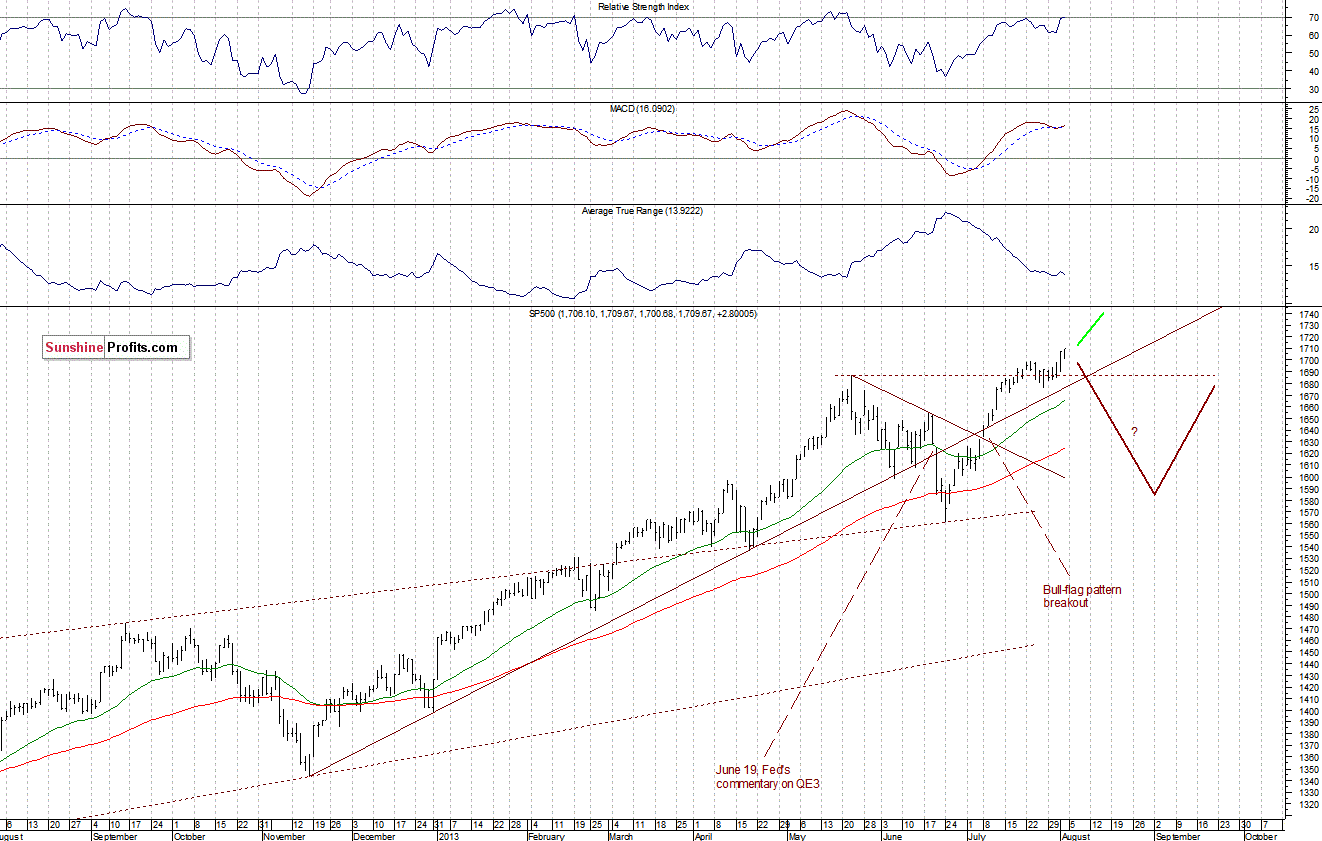Screen dimensions: 1322x841
Task: Click the 1600 level on price axis
Action: pyautogui.click(x=1307, y=478)
